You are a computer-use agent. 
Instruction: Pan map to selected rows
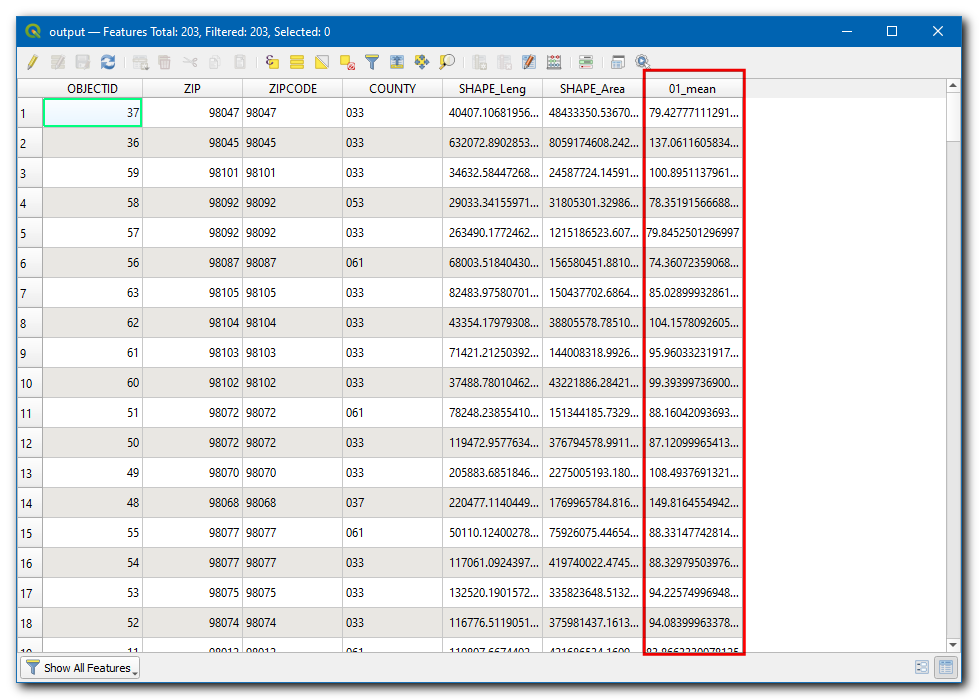pyautogui.click(x=422, y=62)
